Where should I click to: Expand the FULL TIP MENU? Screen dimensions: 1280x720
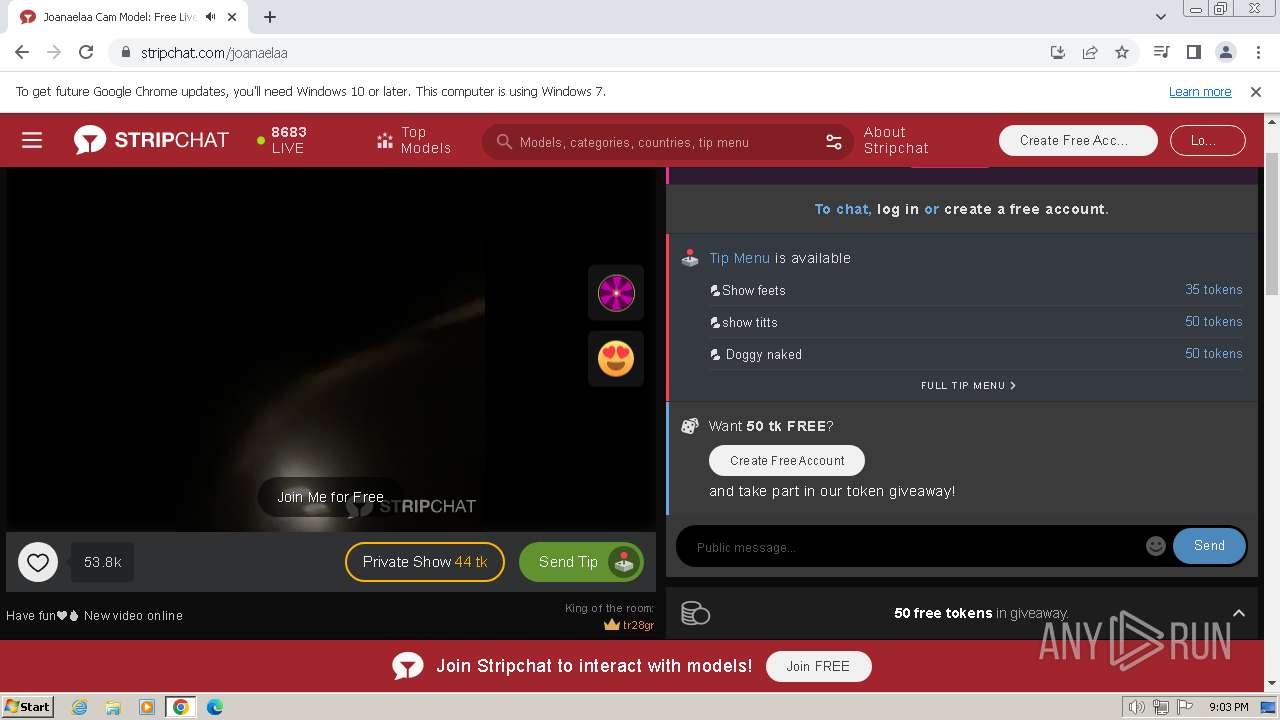968,385
